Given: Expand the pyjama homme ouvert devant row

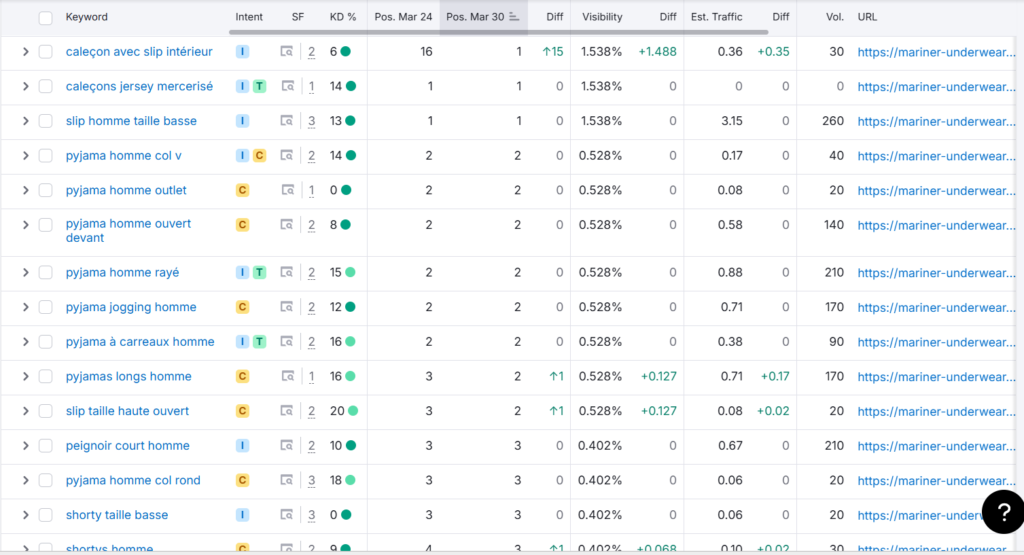Looking at the screenshot, I should 25,225.
